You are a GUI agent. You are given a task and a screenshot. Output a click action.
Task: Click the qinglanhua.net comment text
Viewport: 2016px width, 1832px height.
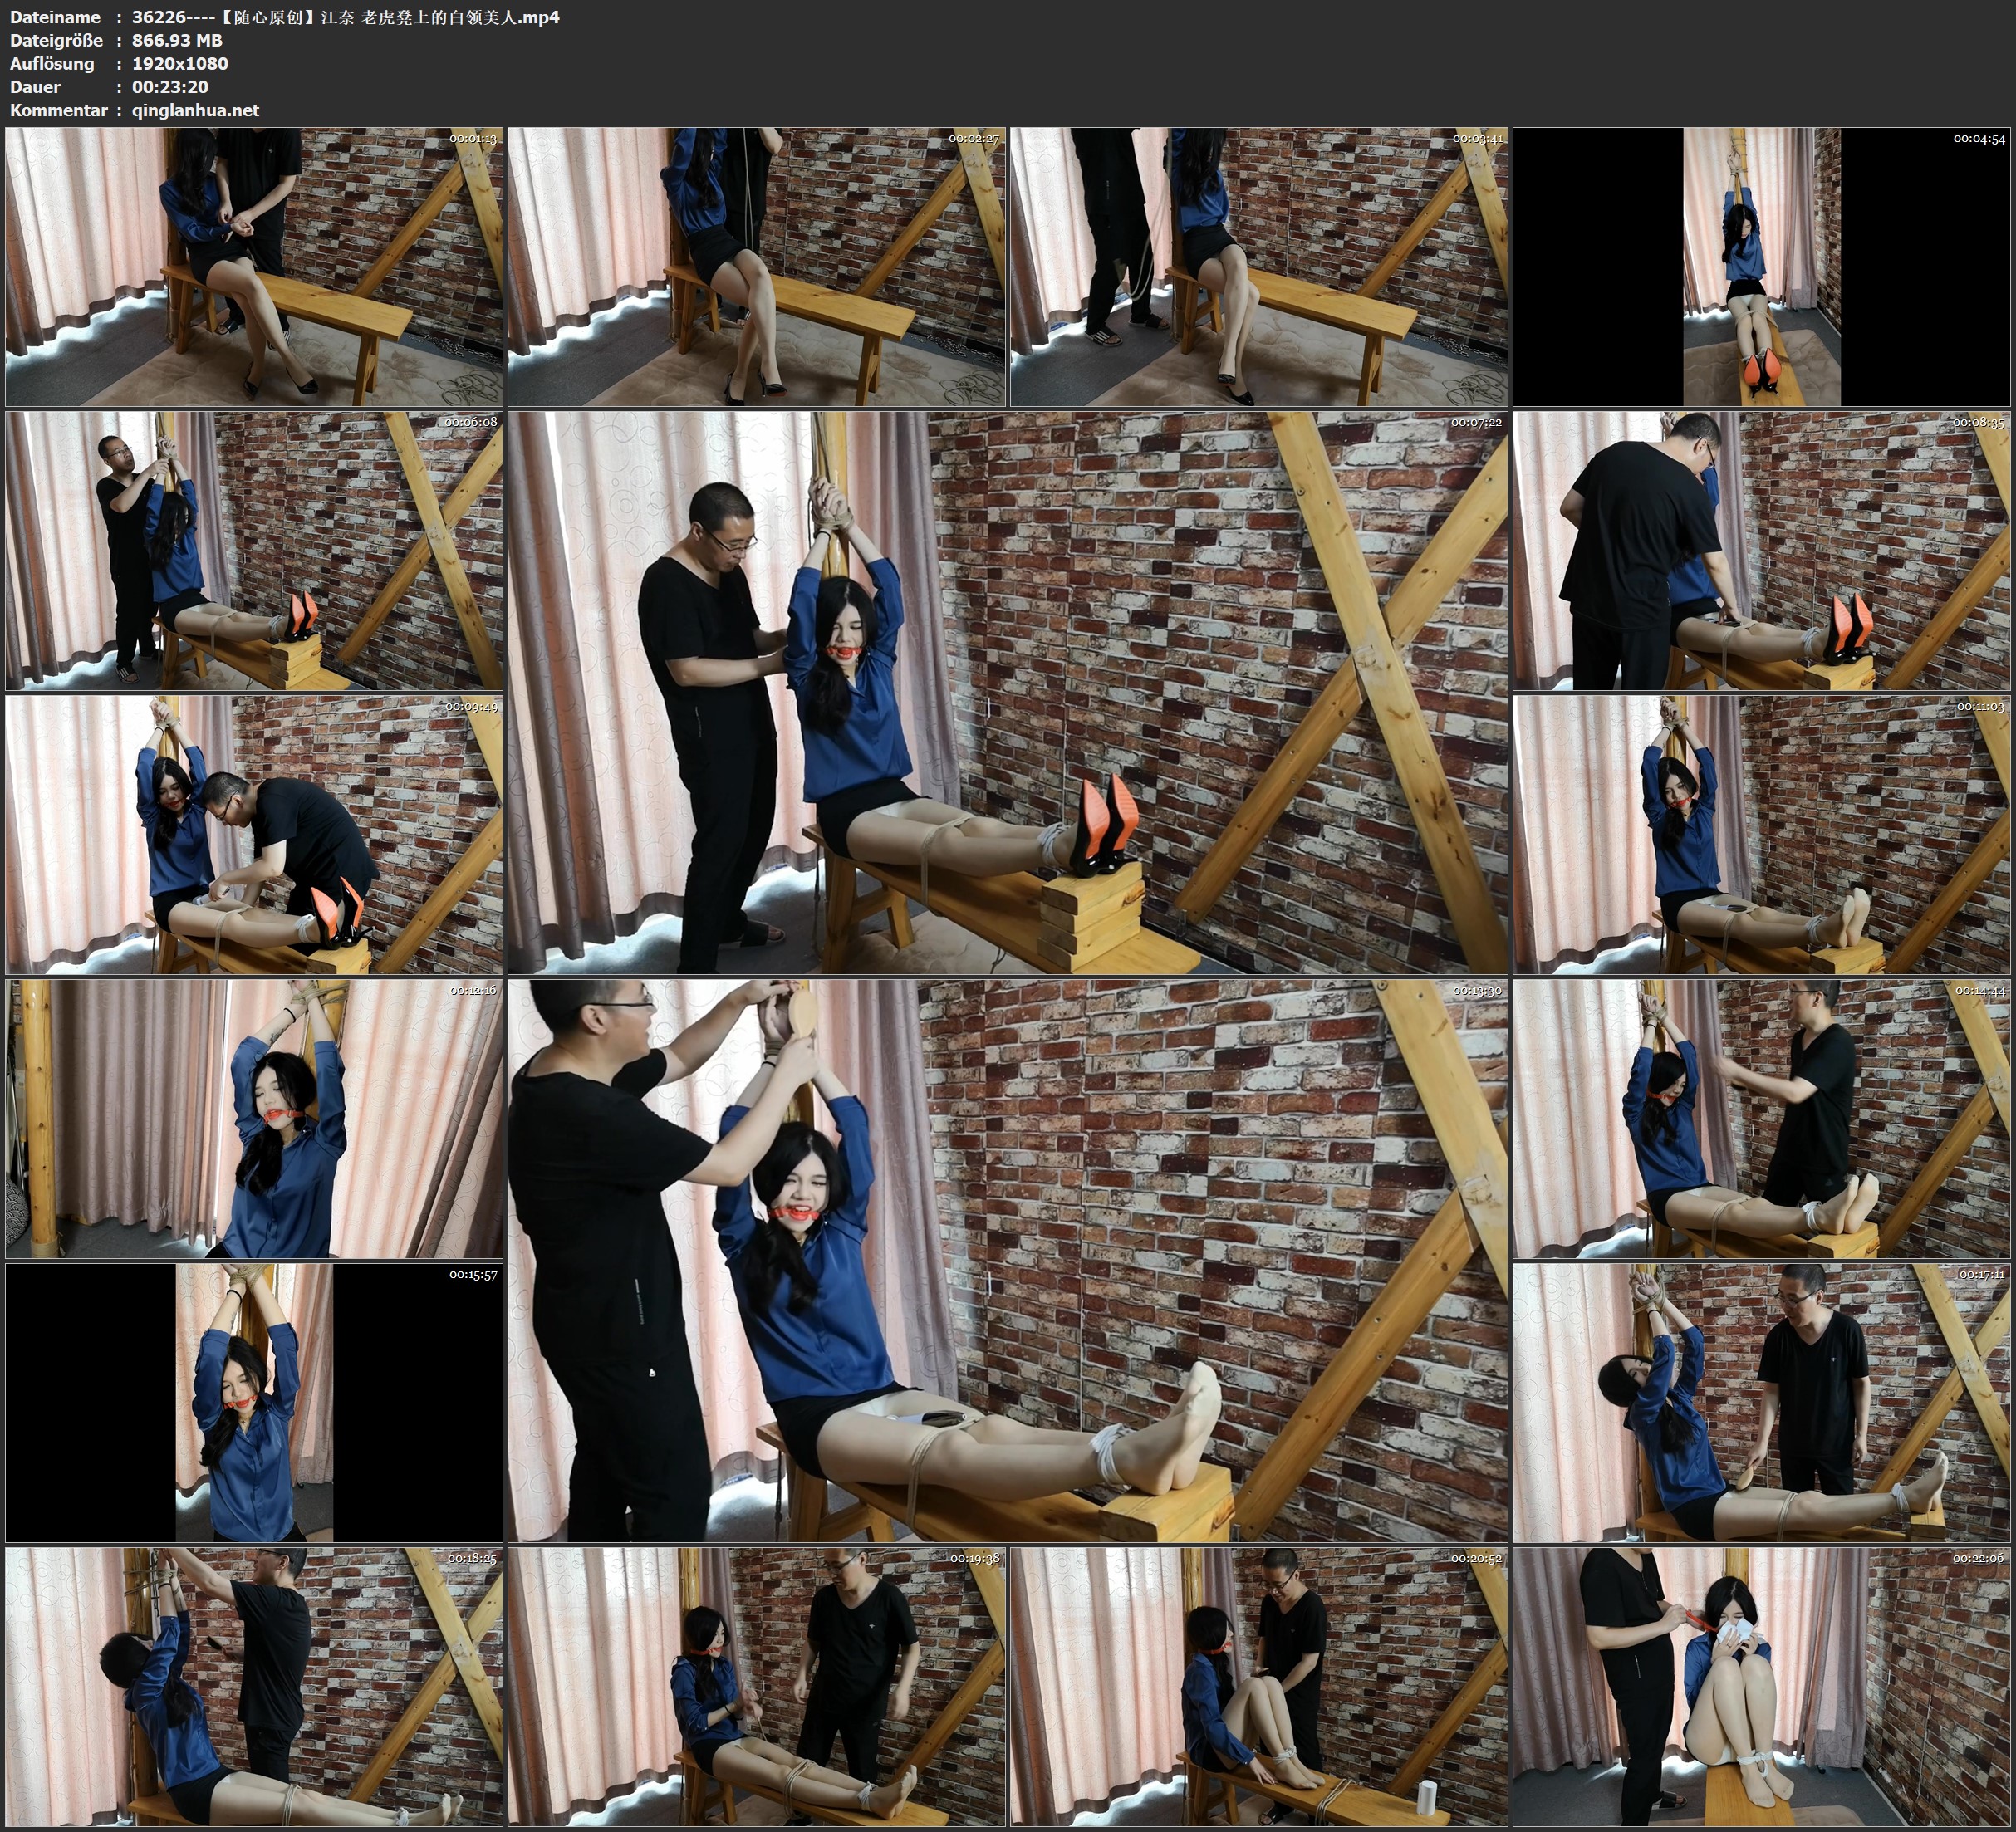pos(195,110)
